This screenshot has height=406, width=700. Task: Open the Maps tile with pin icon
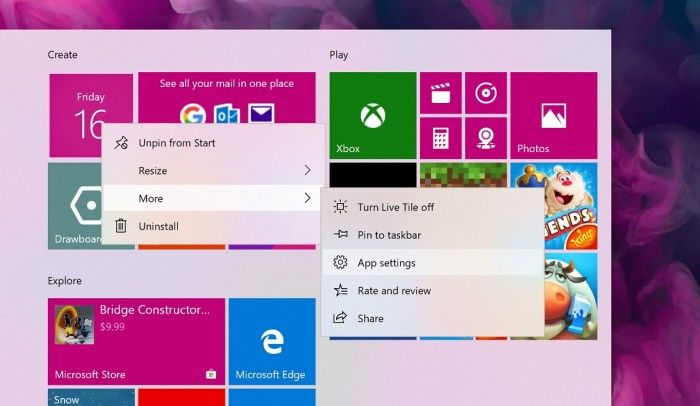click(486, 137)
